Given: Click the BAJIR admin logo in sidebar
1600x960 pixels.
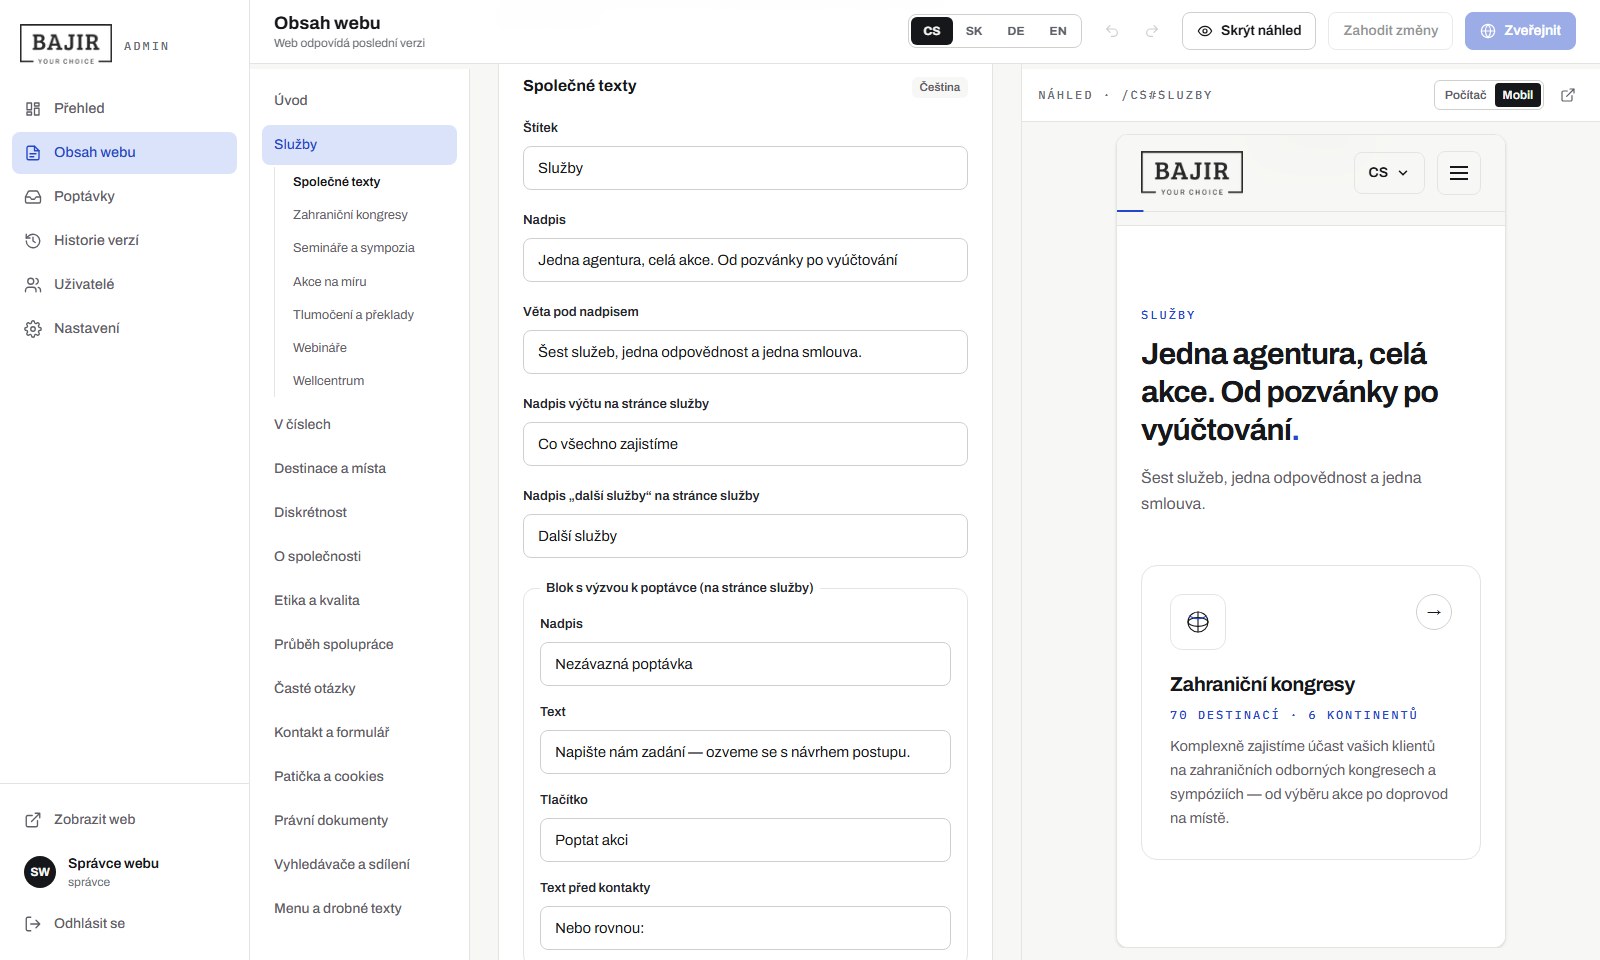Looking at the screenshot, I should 66,45.
